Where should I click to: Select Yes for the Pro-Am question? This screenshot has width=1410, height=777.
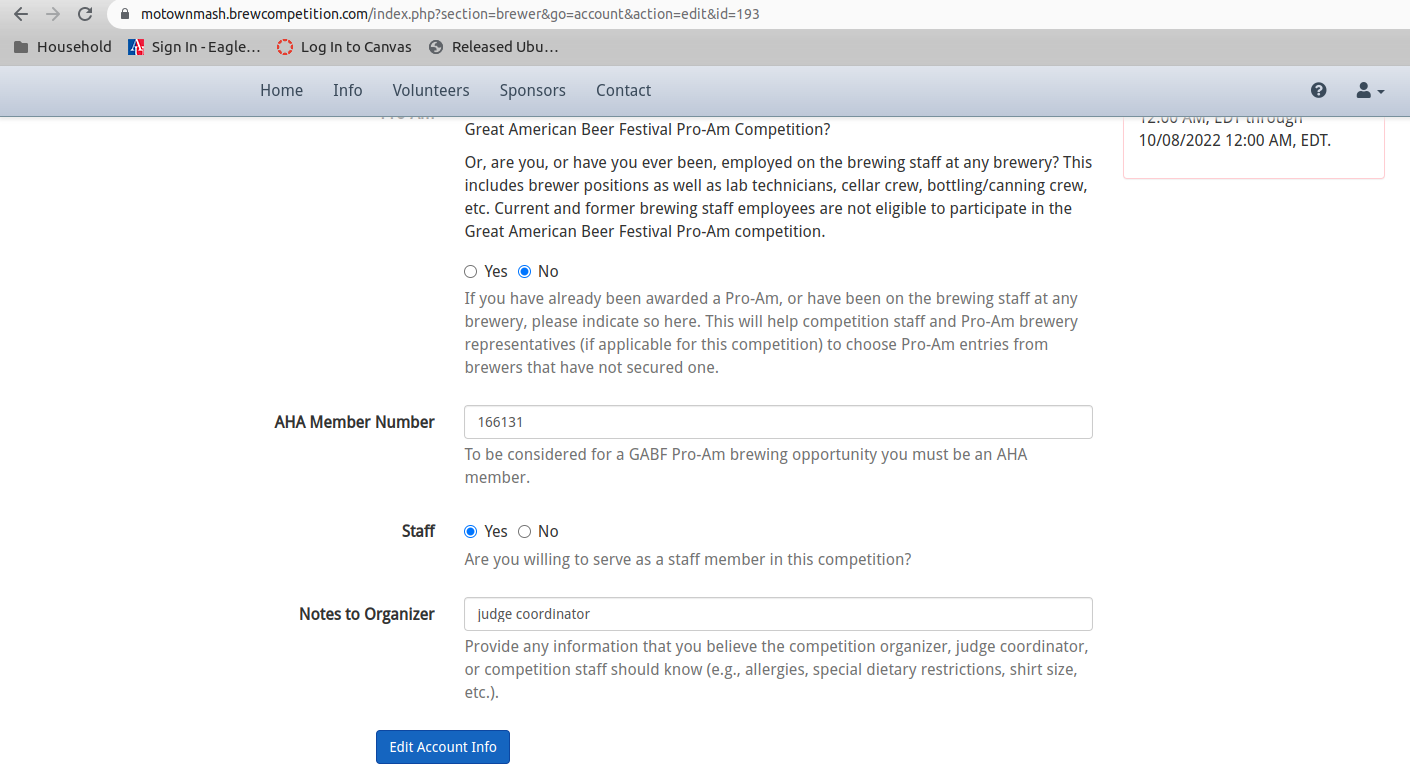pos(470,271)
